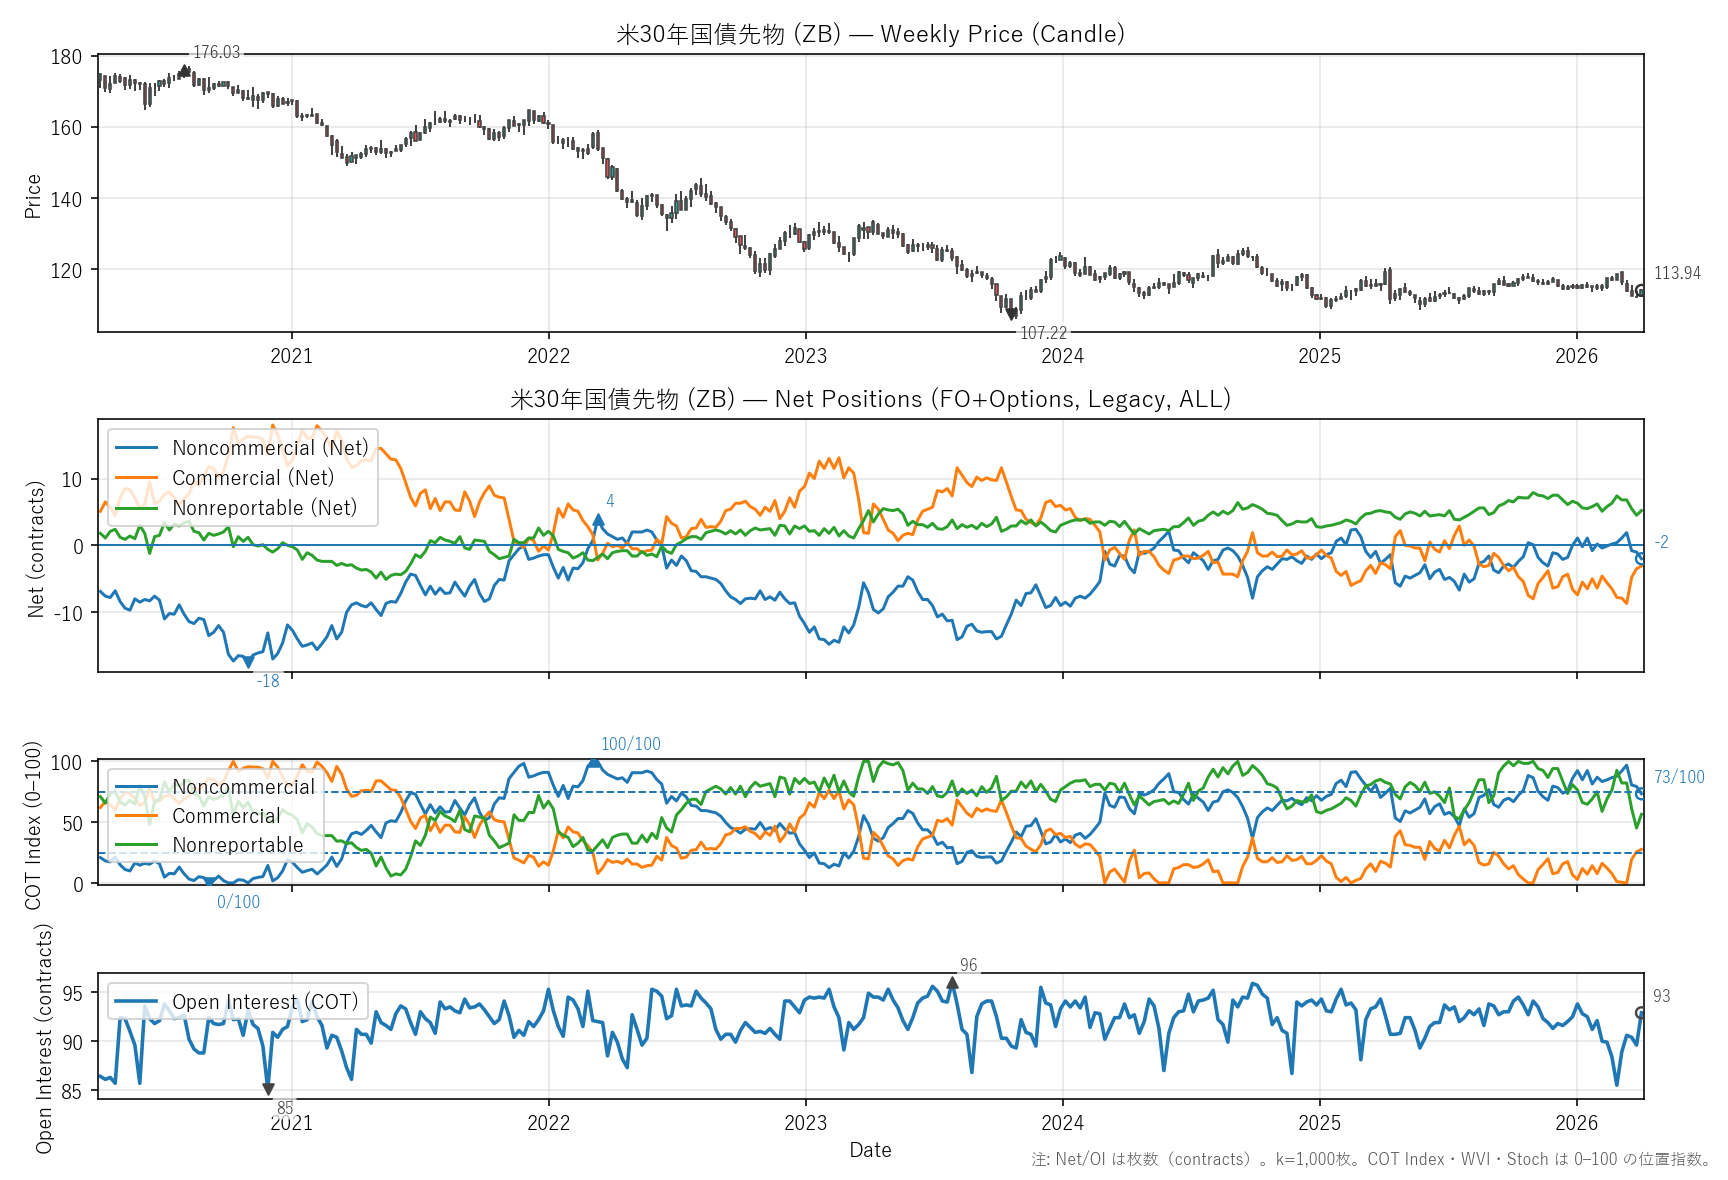Click the Open Interest (COT) legend label

(x=264, y=1002)
